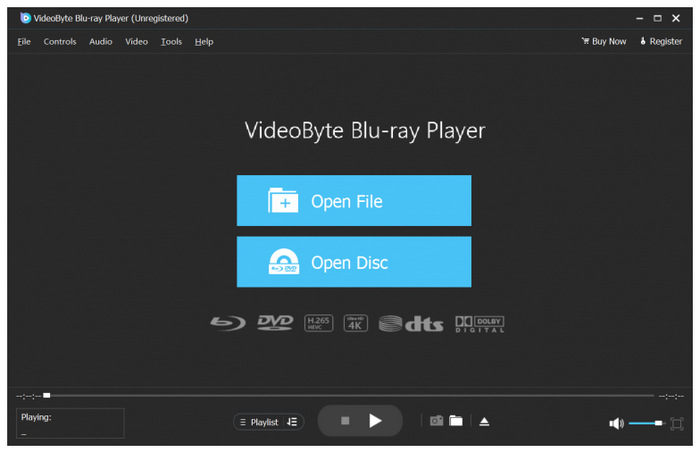Click the playback progress bar handle
700x453 pixels.
pyautogui.click(x=46, y=395)
